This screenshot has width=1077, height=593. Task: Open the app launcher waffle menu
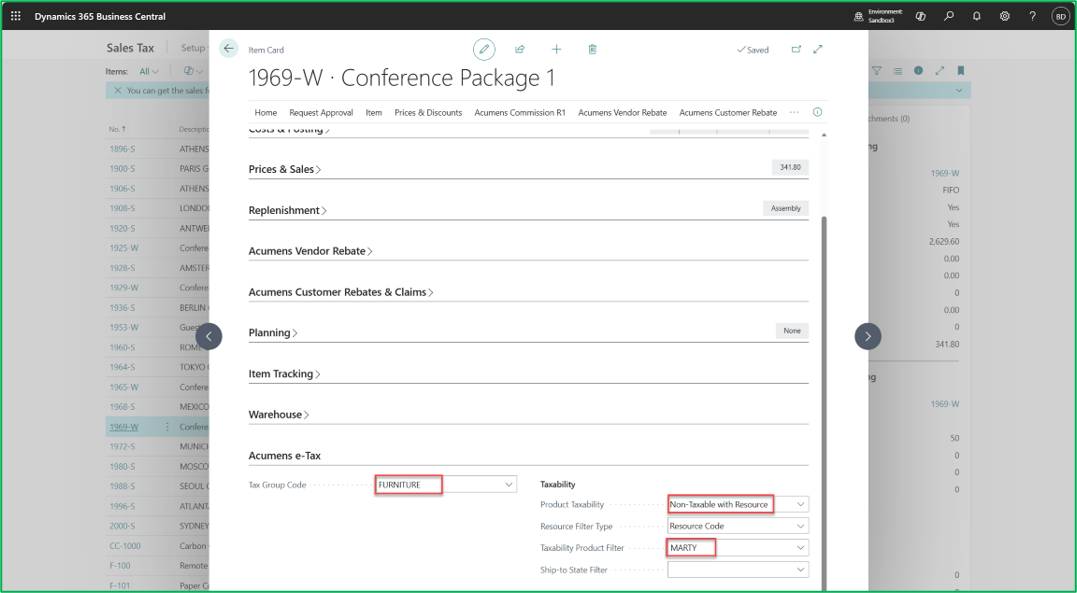click(16, 16)
